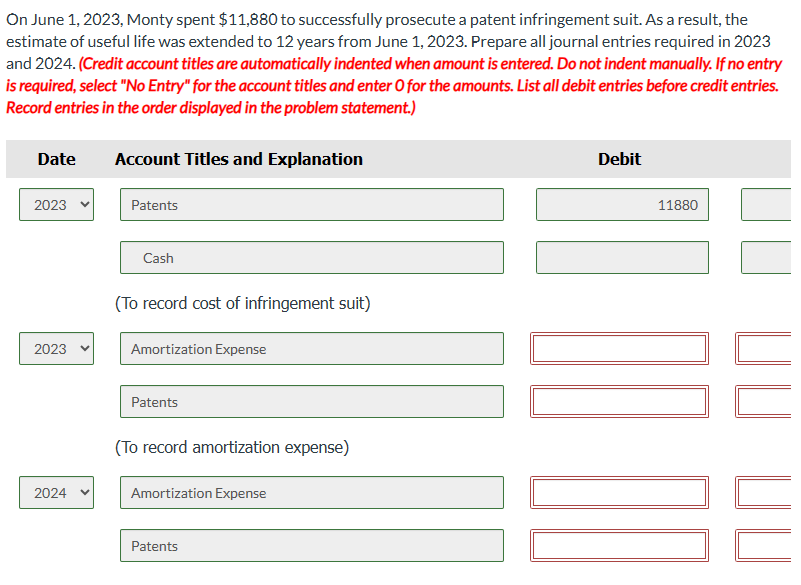801x585 pixels.
Task: Click the credit box on the 11880 row
Action: (770, 204)
